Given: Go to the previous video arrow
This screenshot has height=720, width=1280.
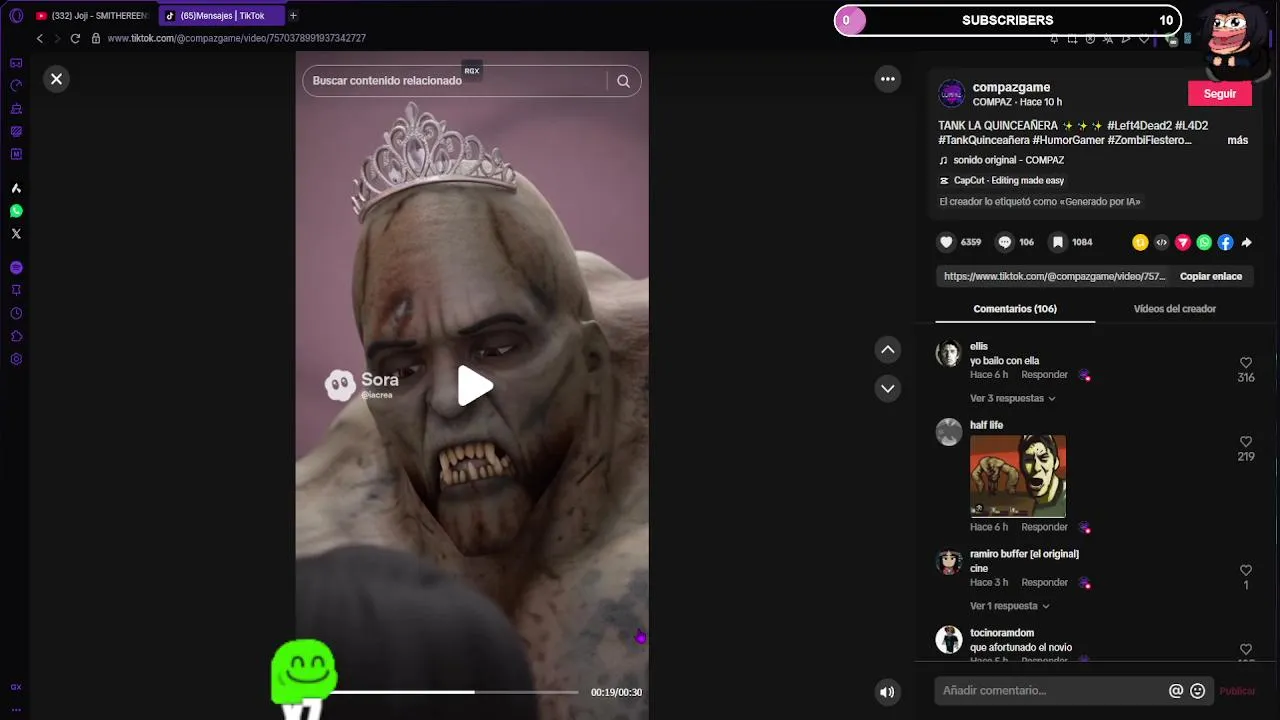Looking at the screenshot, I should tap(888, 349).
